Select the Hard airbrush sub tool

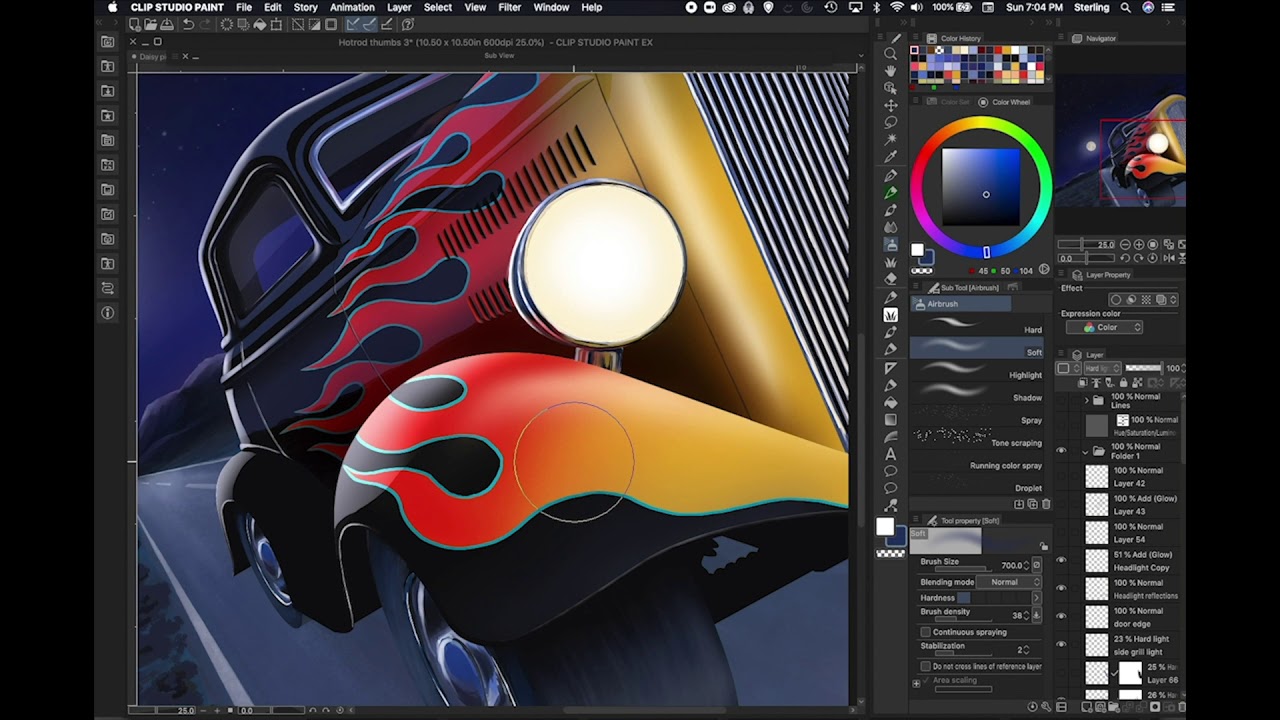(x=976, y=325)
